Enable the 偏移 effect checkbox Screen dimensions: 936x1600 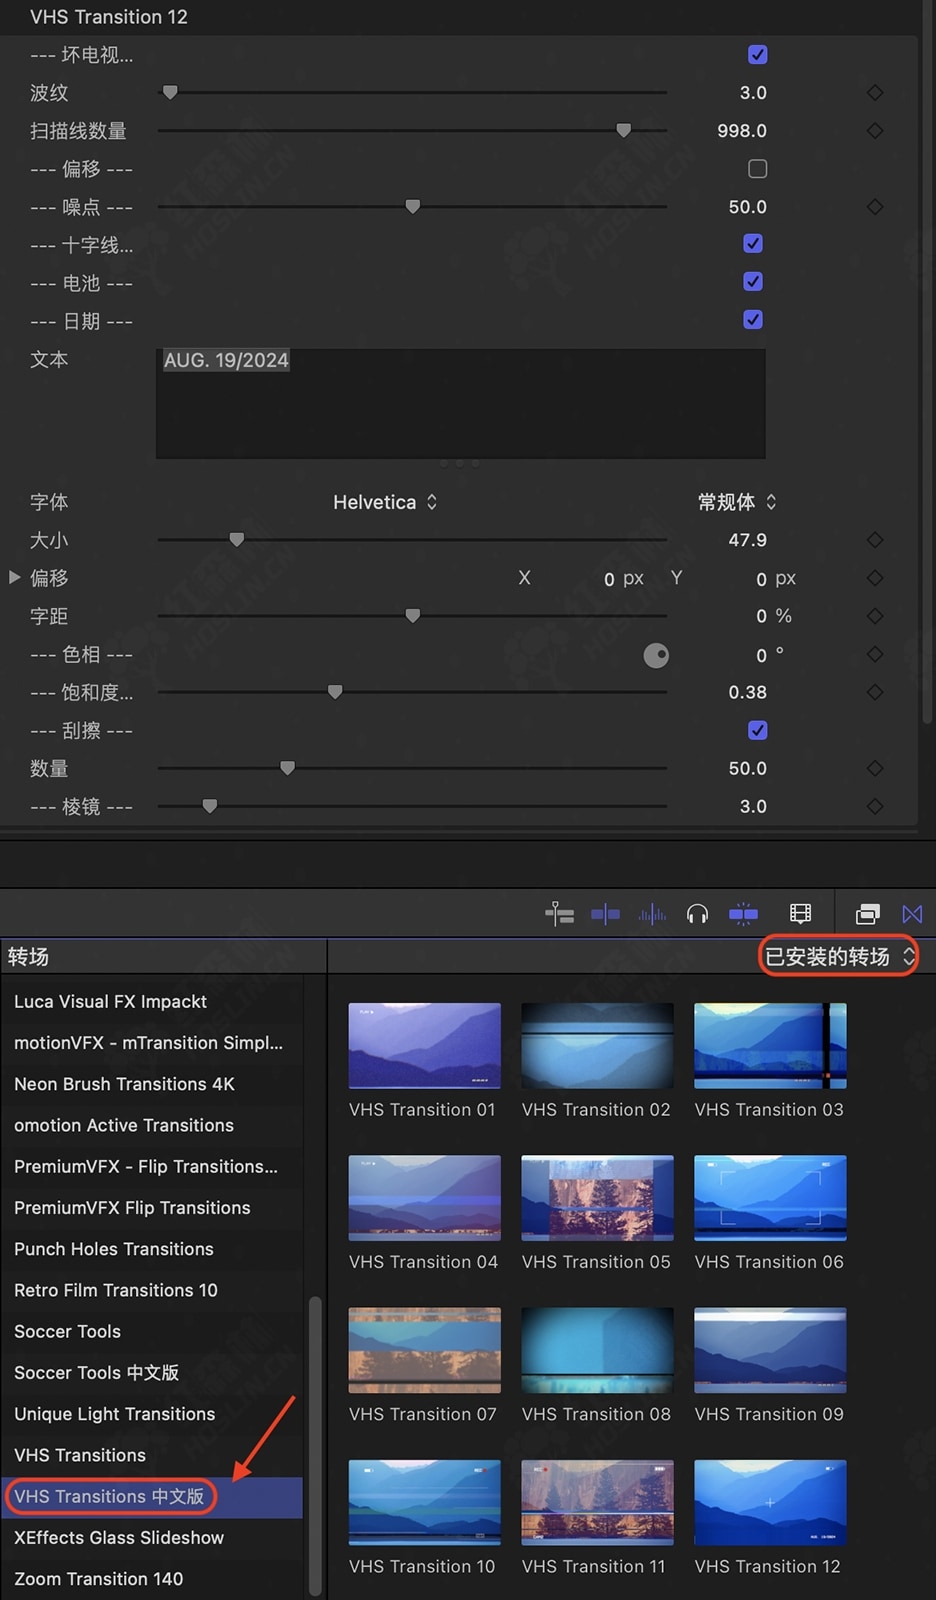click(x=758, y=168)
